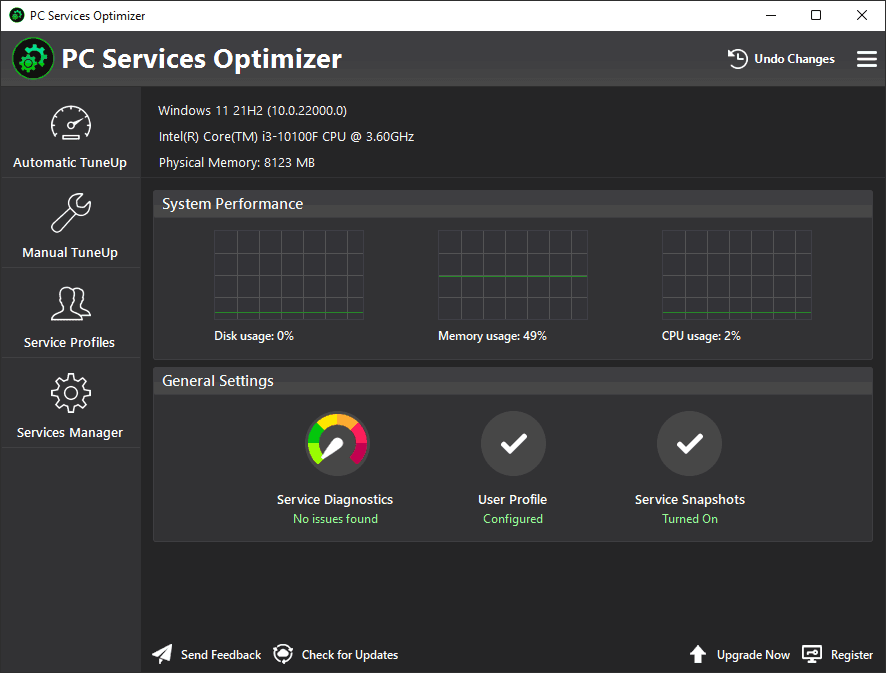Click Check for Updates link

click(350, 654)
